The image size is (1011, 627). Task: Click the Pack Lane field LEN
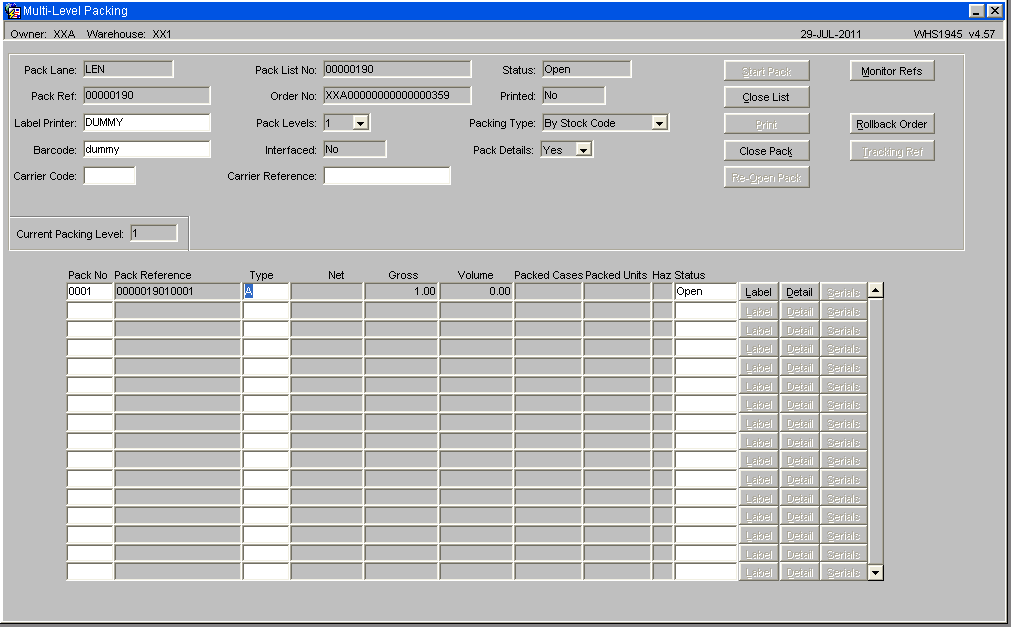point(128,69)
